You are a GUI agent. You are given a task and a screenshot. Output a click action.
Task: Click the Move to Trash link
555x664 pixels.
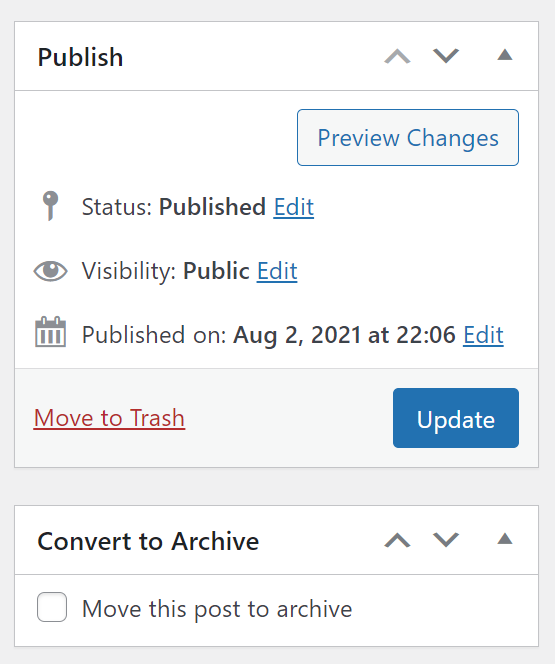[109, 418]
